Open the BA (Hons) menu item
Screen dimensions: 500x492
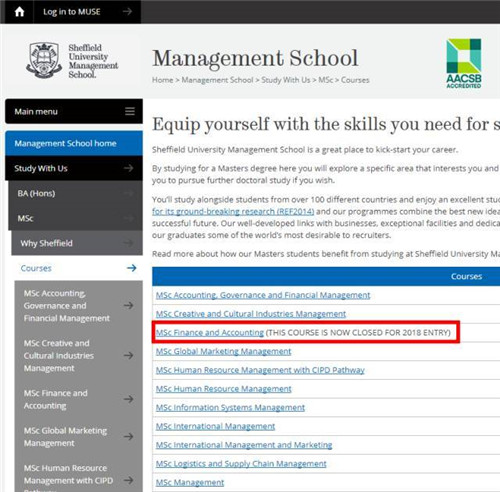click(x=75, y=193)
